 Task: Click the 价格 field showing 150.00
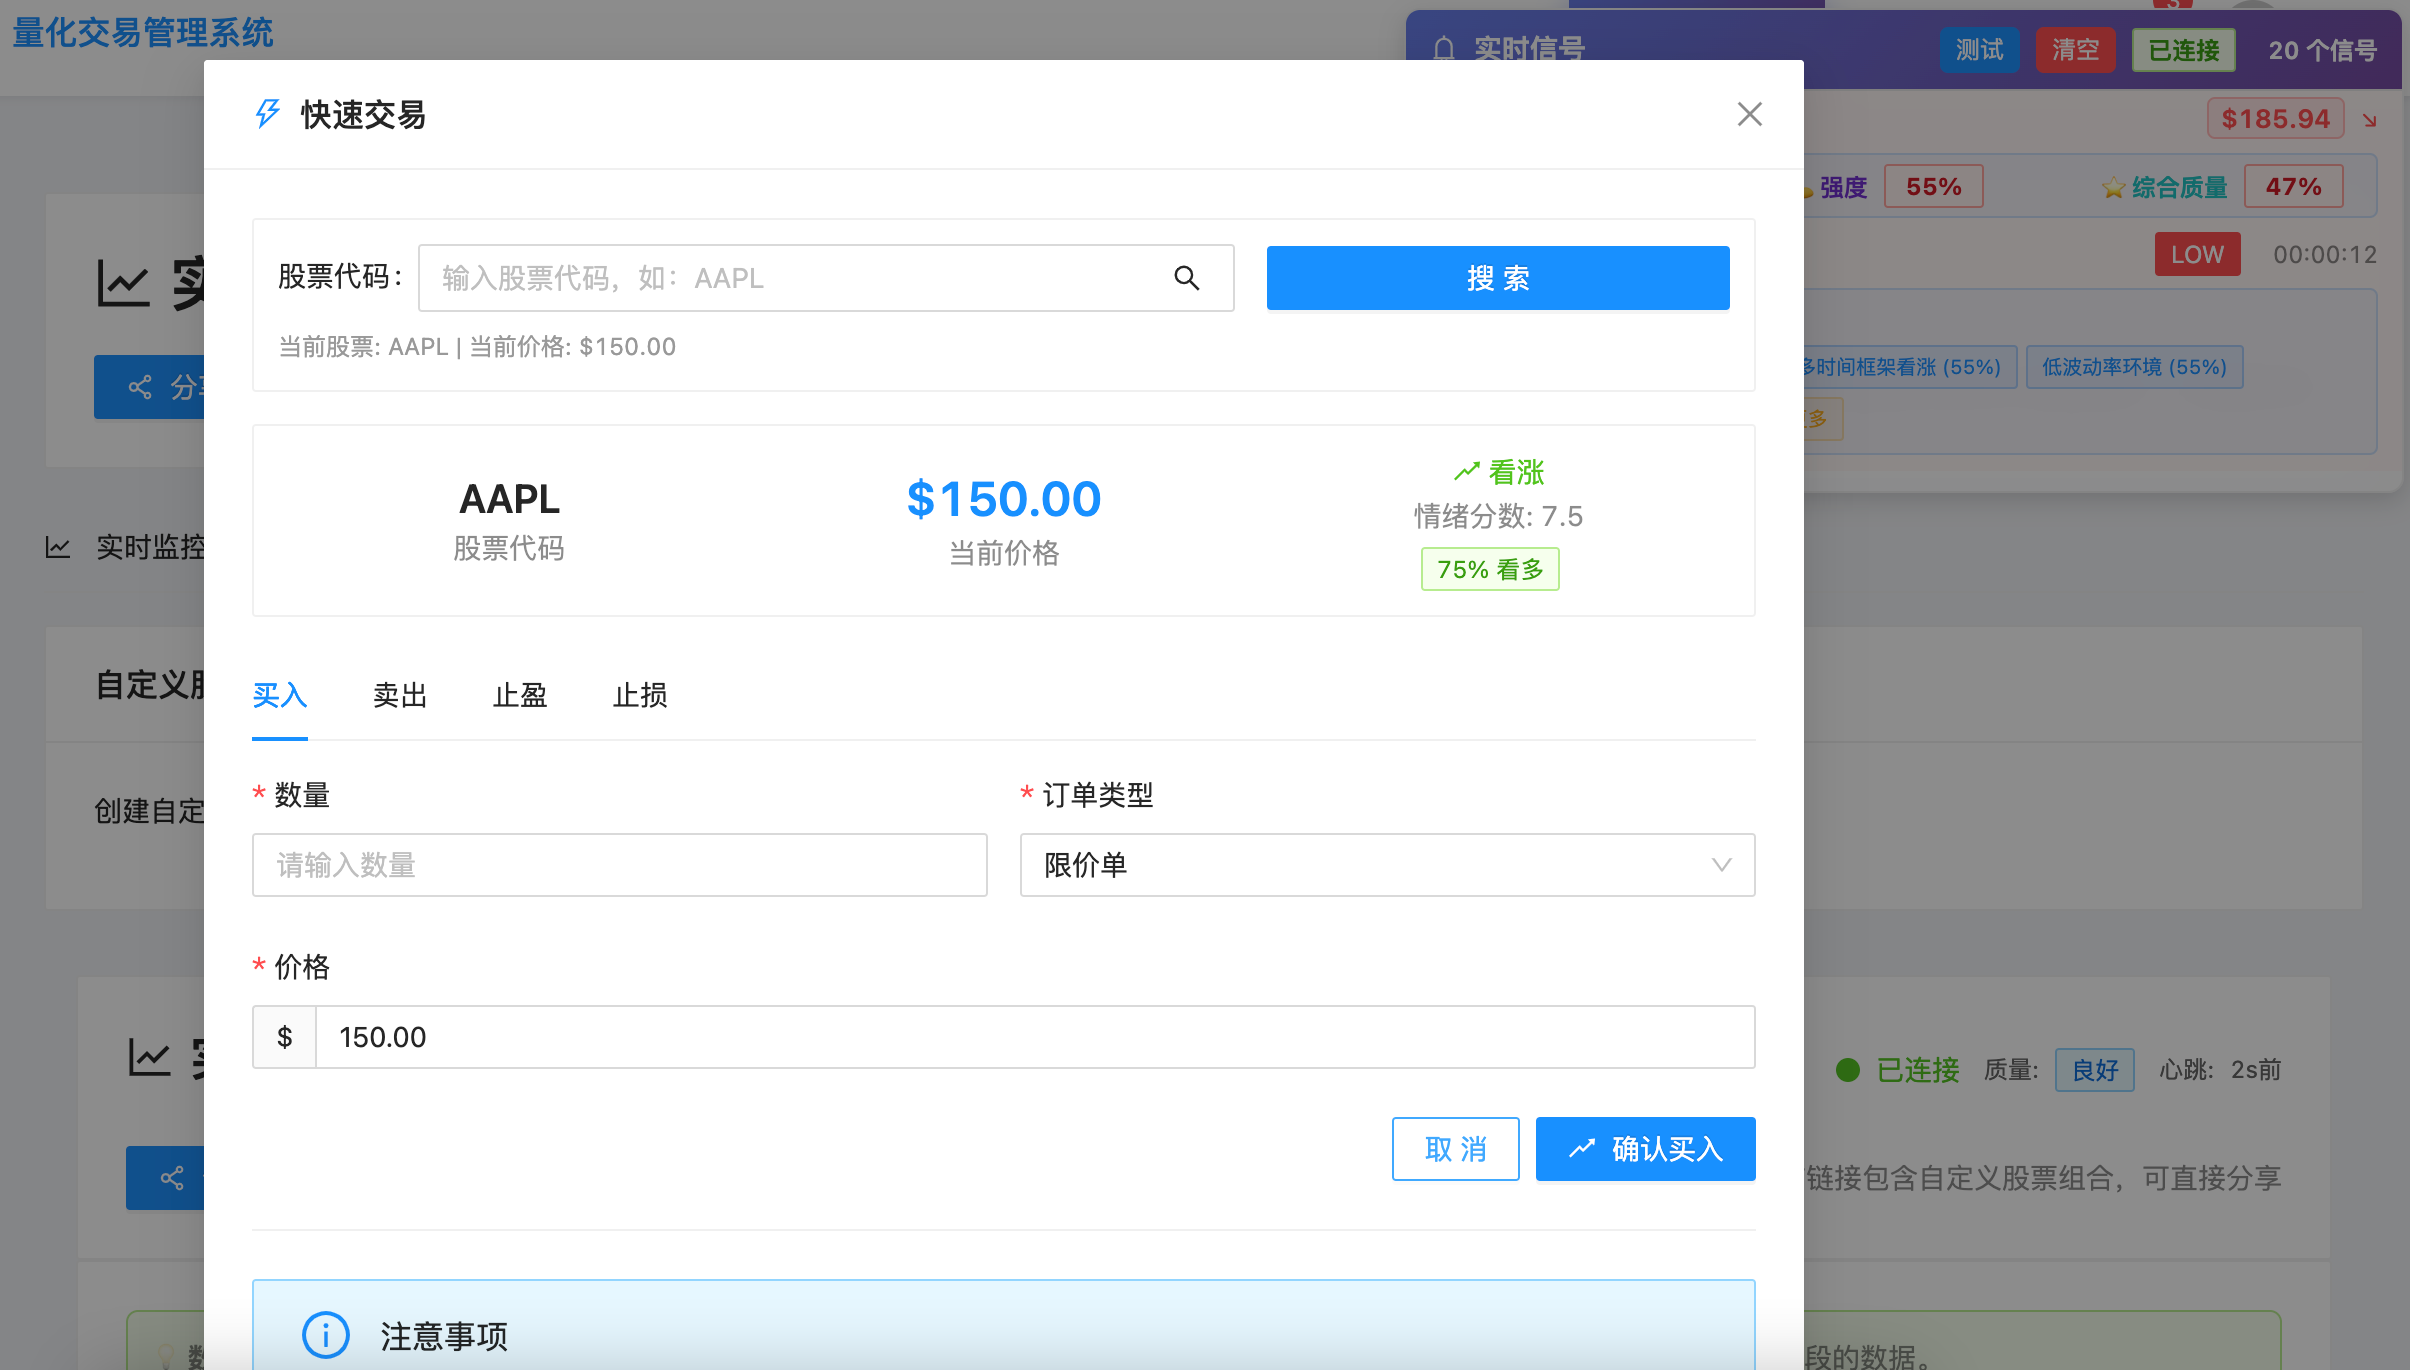click(x=1034, y=1037)
